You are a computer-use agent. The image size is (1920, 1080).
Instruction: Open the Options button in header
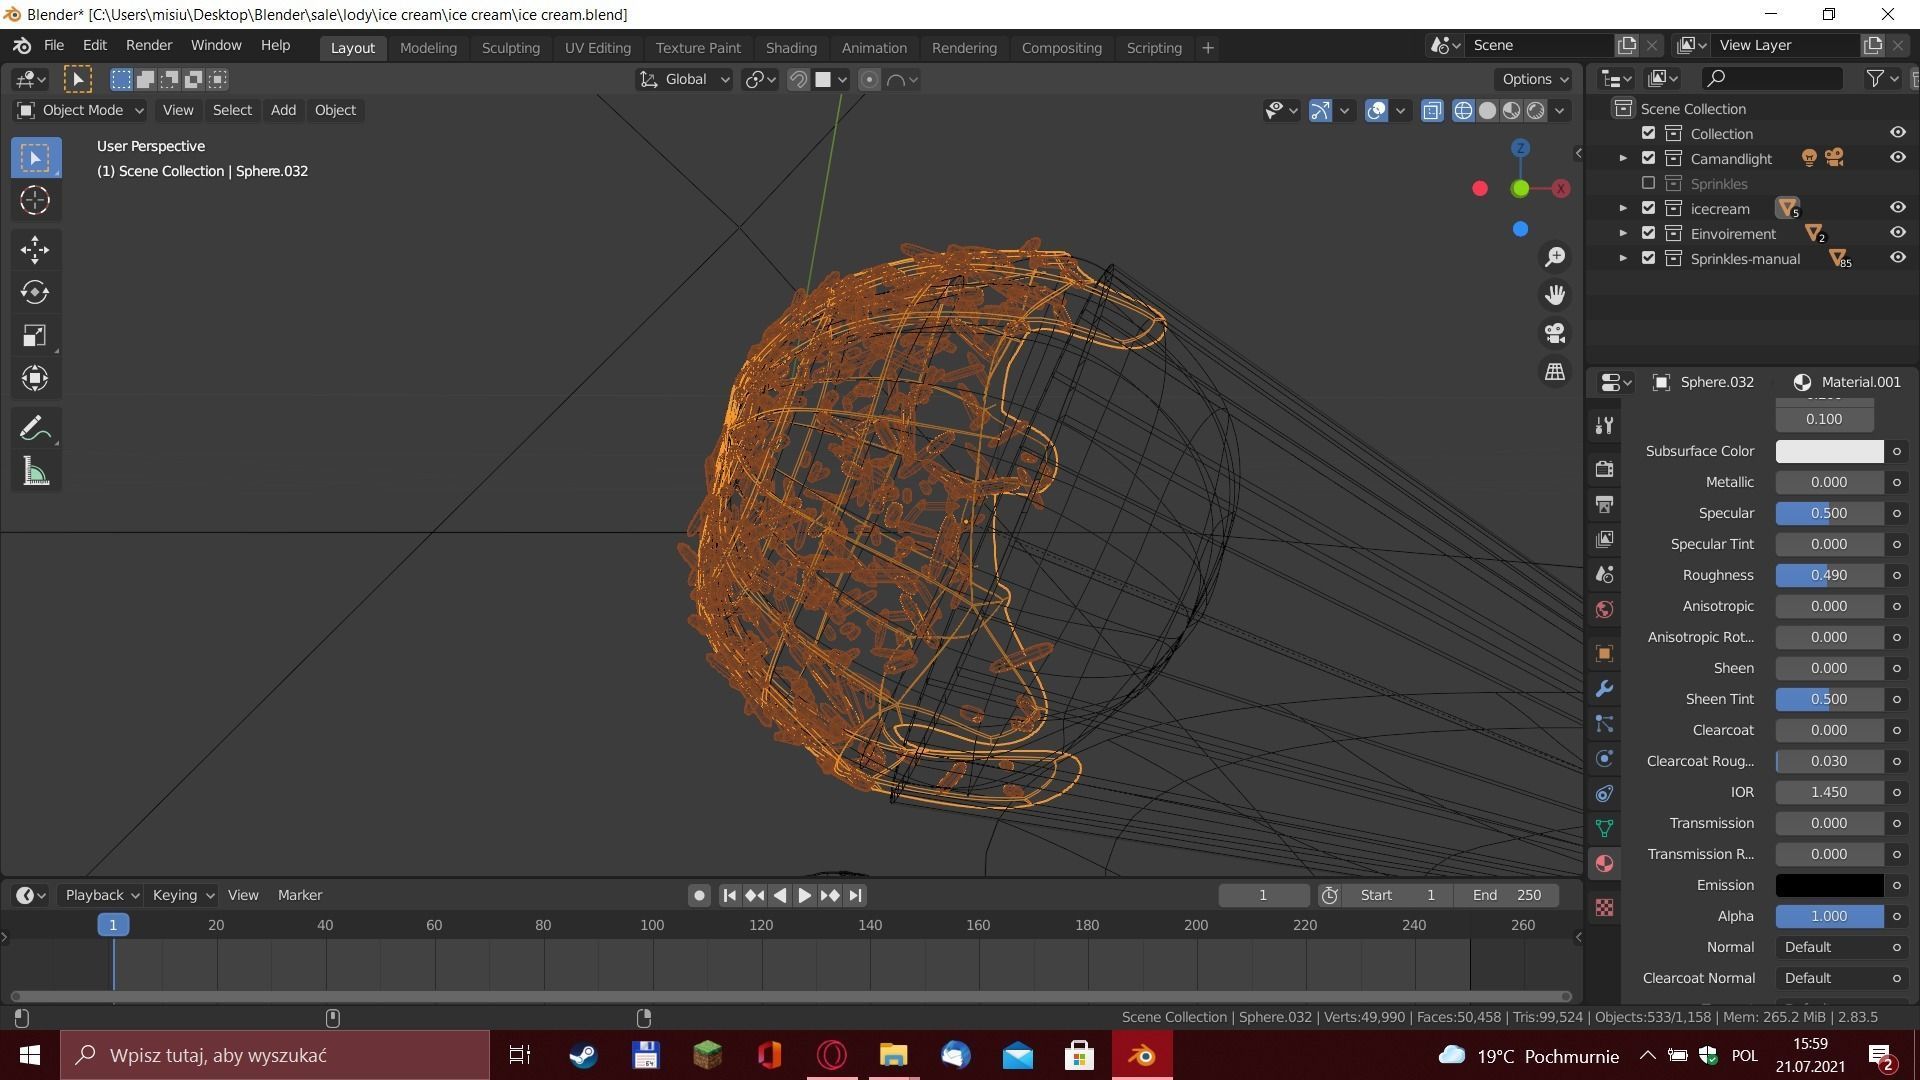[1534, 80]
